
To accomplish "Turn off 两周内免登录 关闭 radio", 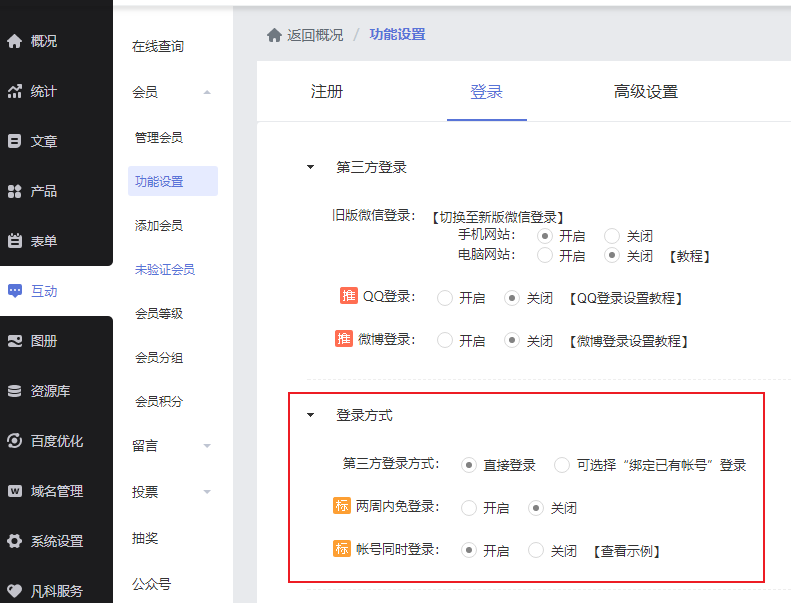I will 536,508.
